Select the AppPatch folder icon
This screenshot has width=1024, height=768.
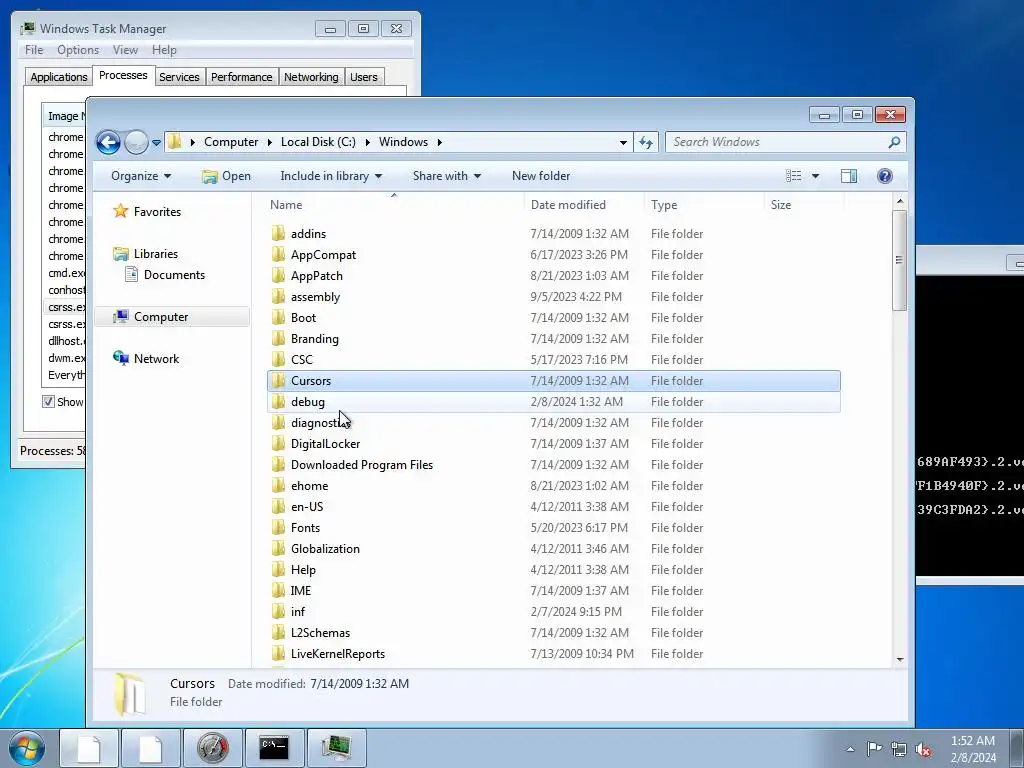278,275
